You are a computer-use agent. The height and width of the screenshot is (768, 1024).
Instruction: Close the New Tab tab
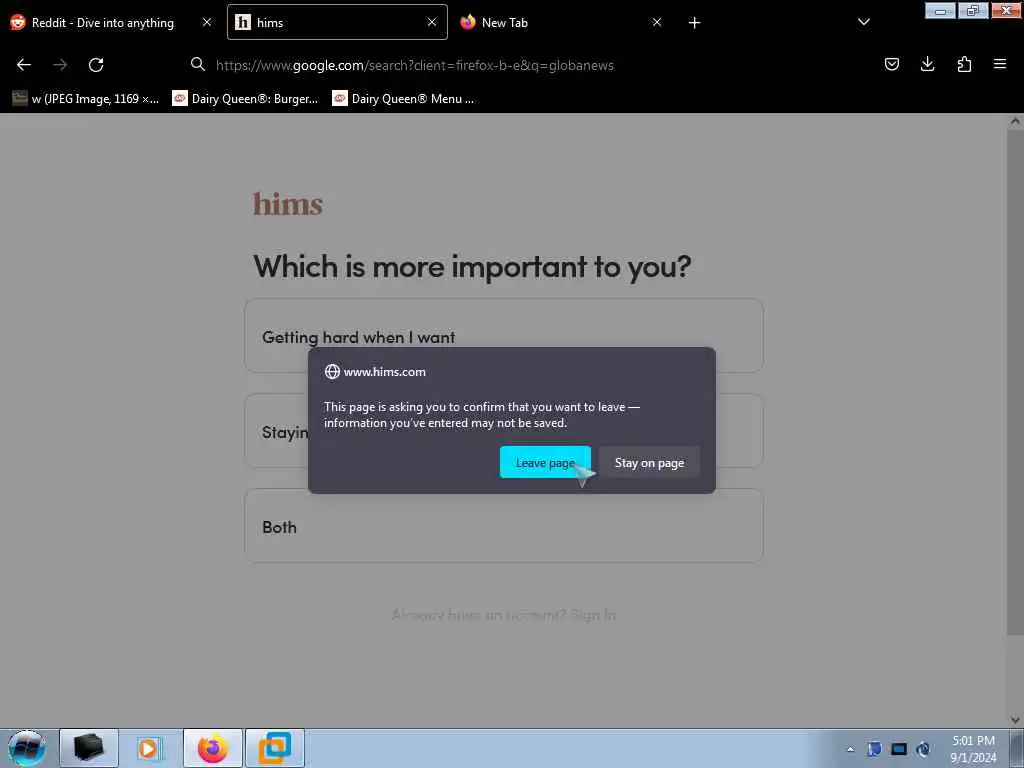pyautogui.click(x=657, y=22)
